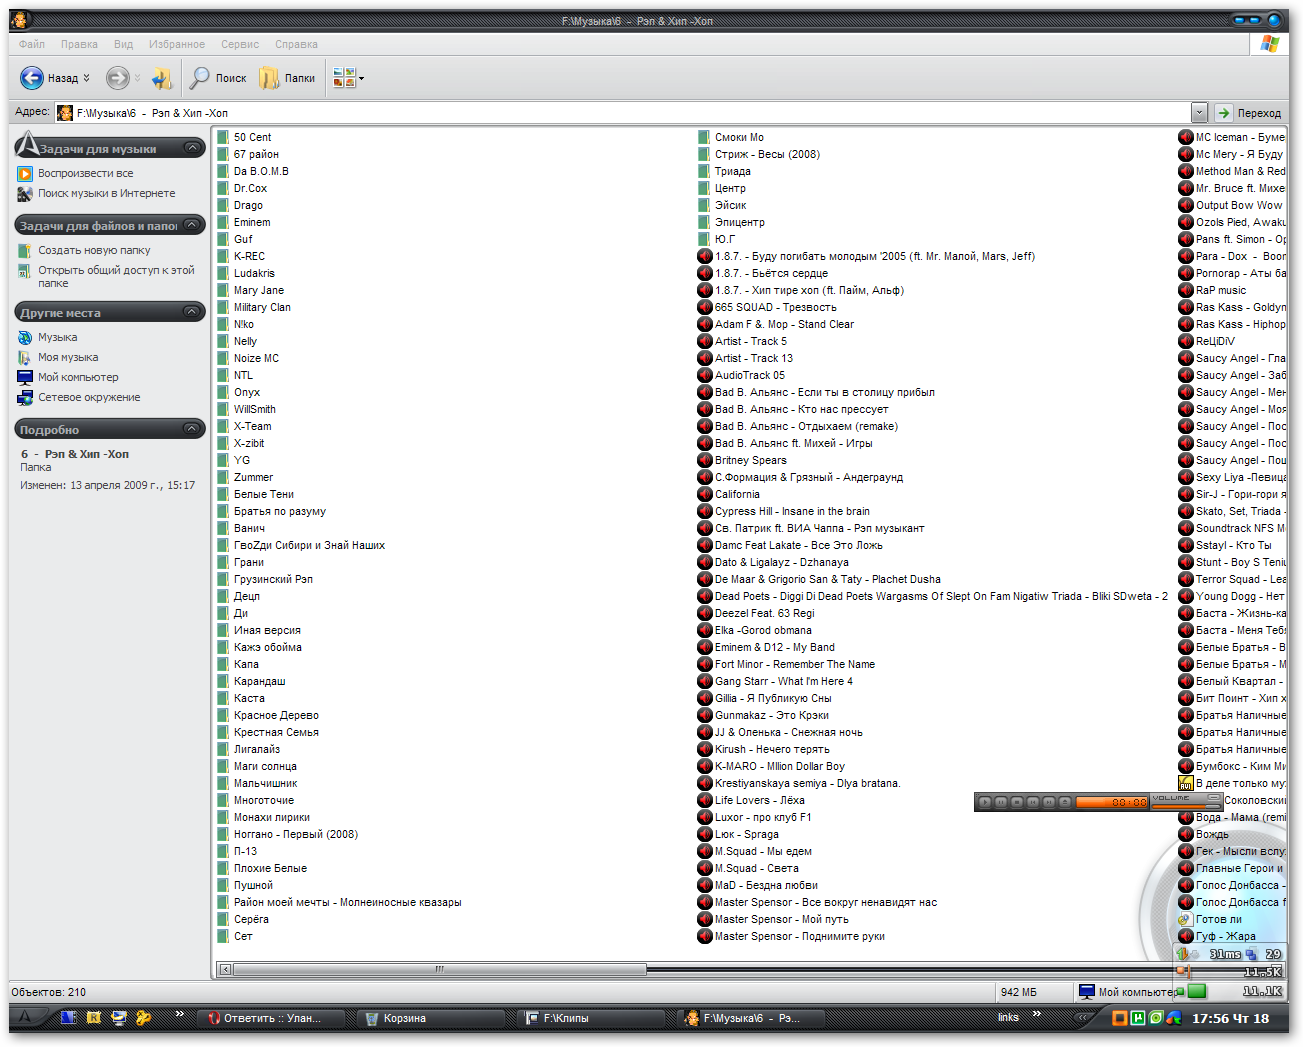Click the horizontal scrollbar in file list
The image size is (1303, 1047).
coord(438,969)
